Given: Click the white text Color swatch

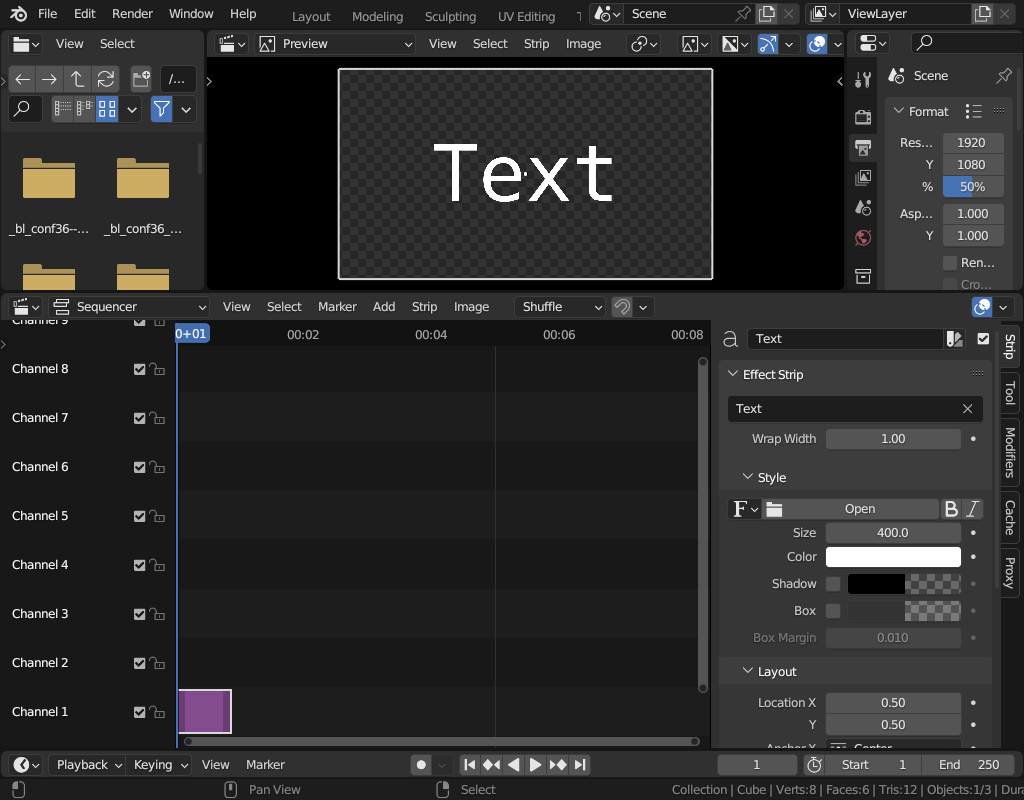Looking at the screenshot, I should tap(893, 557).
